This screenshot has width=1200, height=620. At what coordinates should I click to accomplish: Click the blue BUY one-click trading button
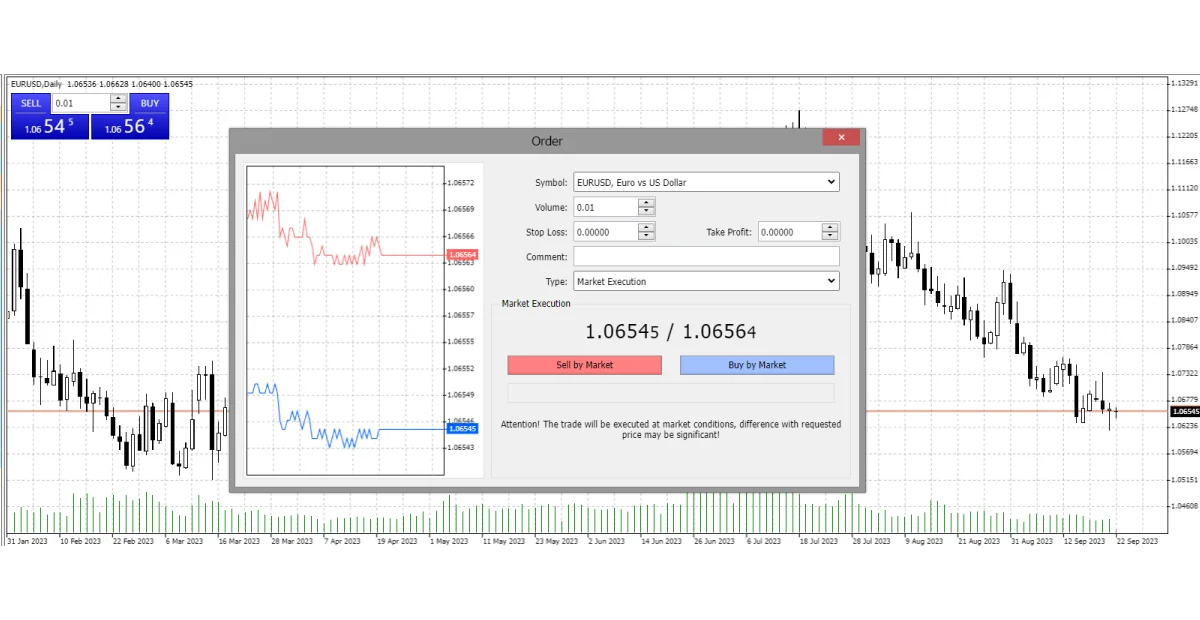tap(149, 103)
